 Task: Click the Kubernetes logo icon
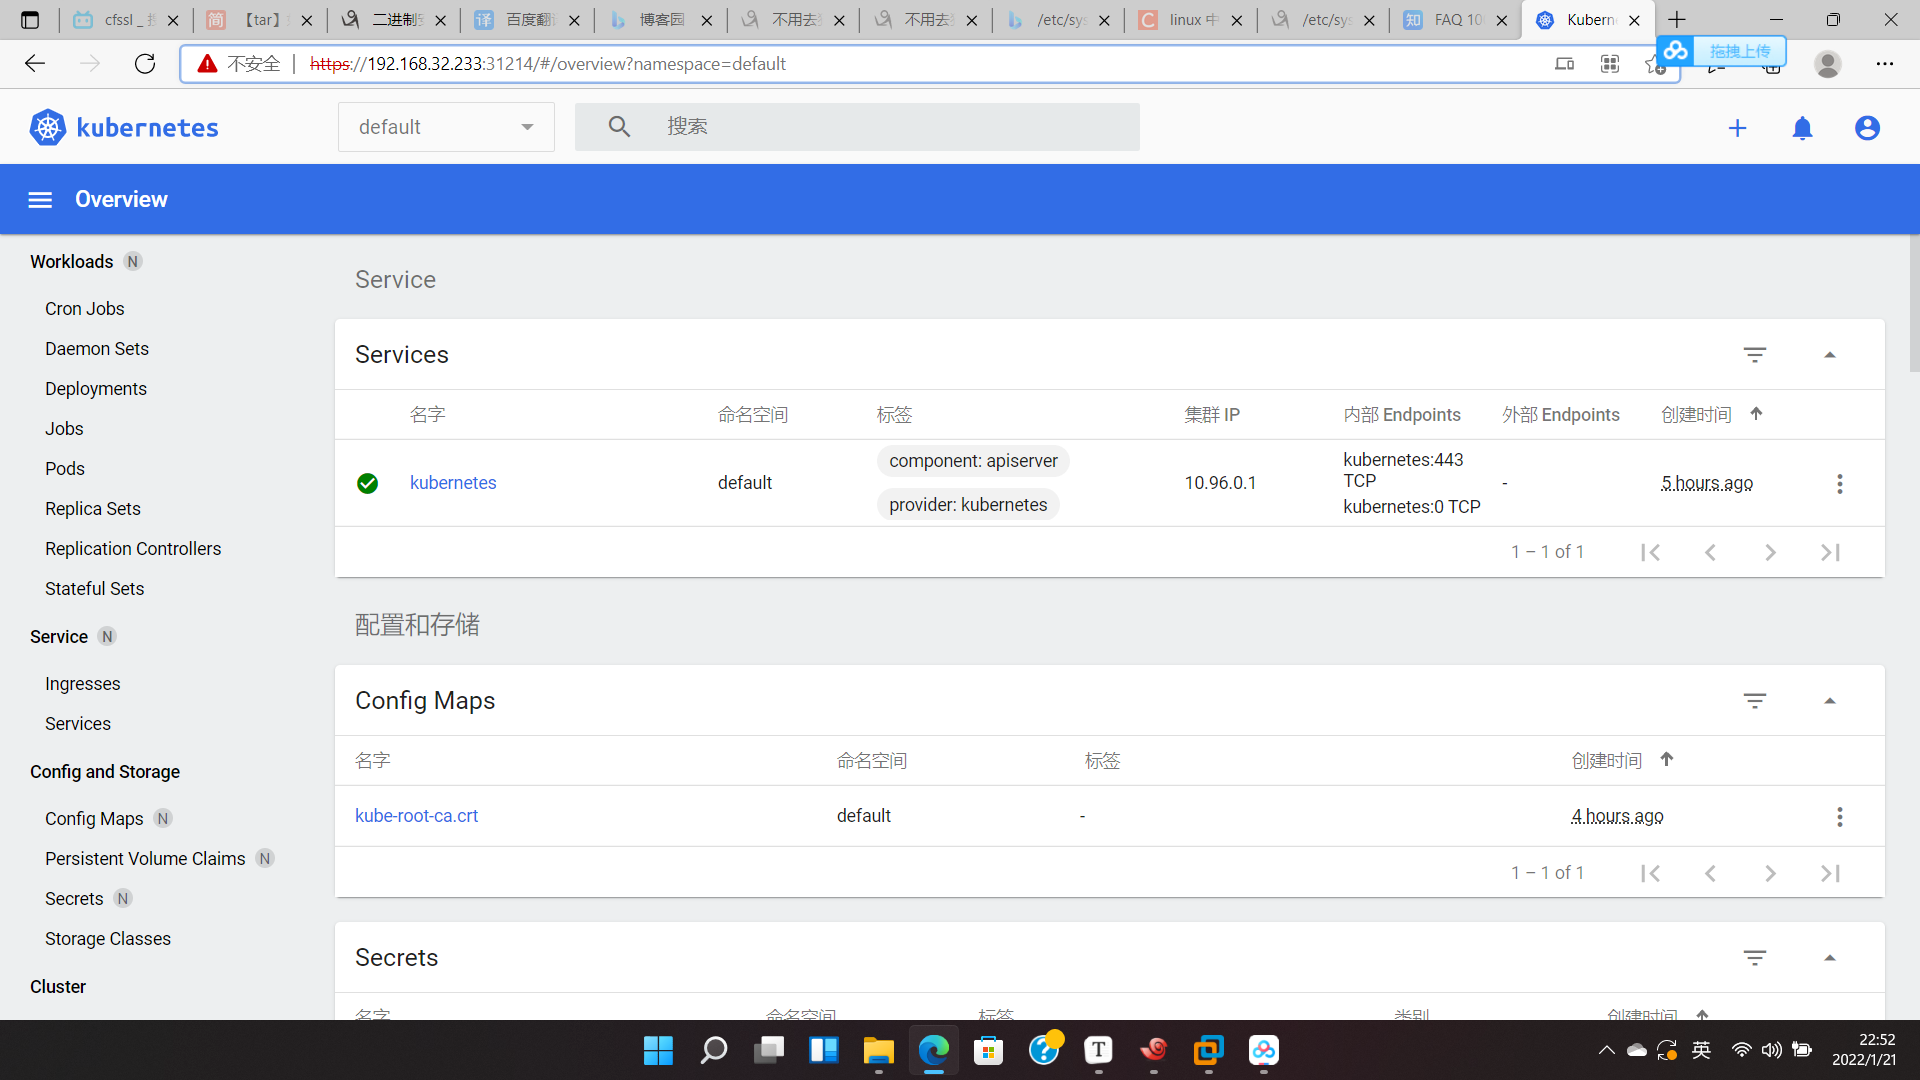click(x=48, y=128)
